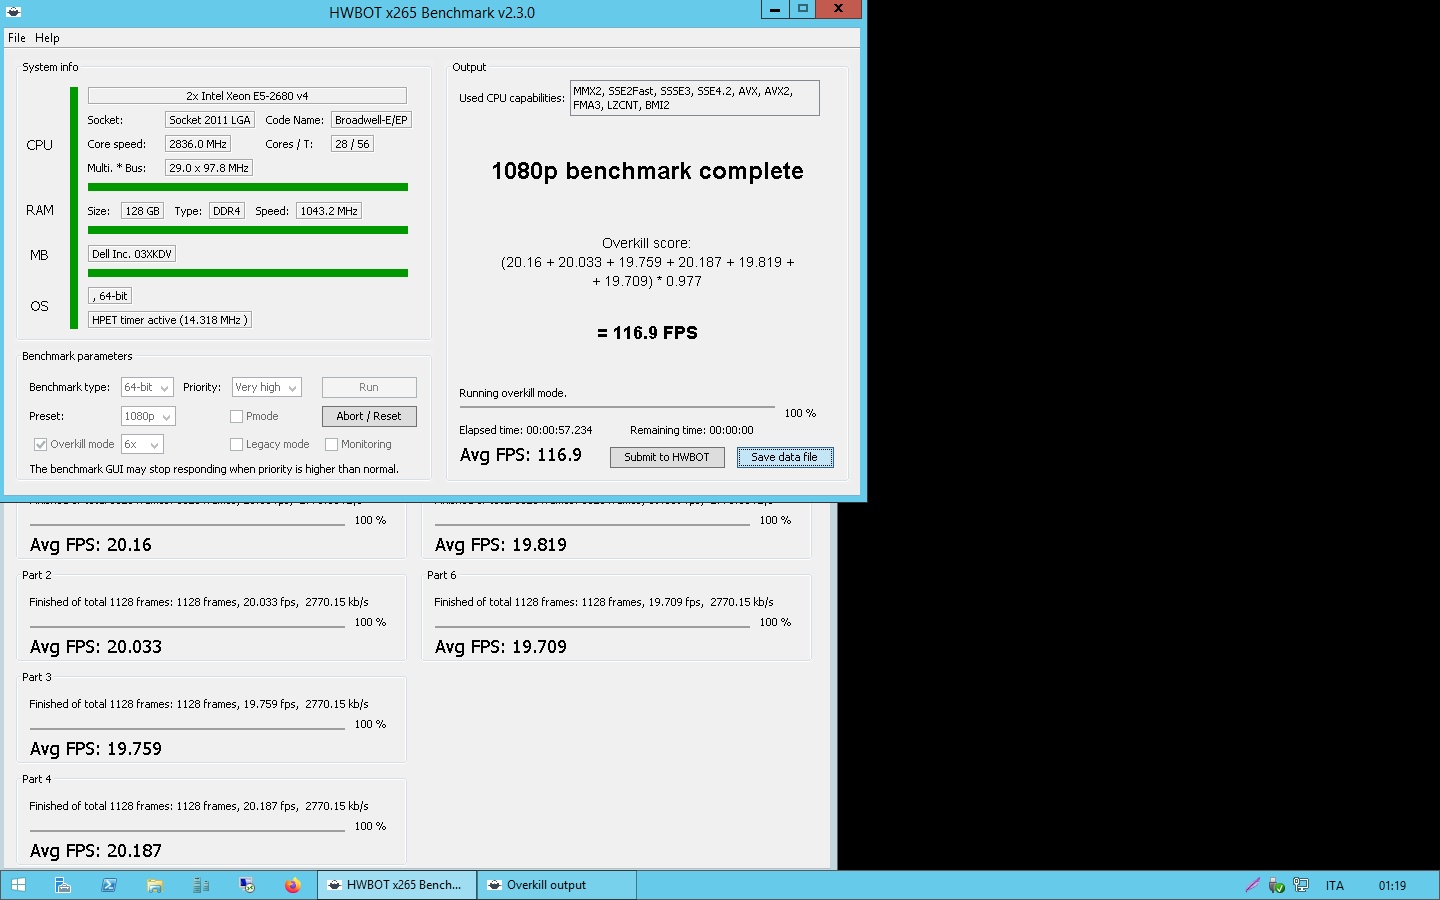The width and height of the screenshot is (1440, 900).
Task: Switch to Overkill output taskbar item
Action: coord(557,885)
